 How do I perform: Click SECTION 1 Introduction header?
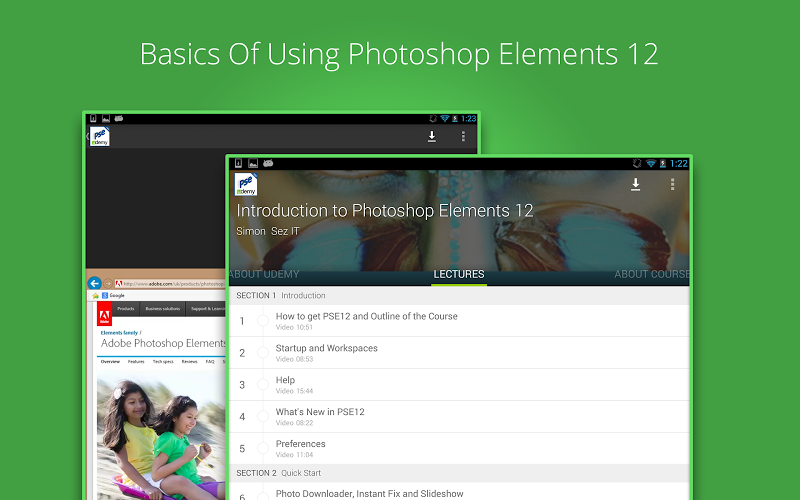(459, 295)
